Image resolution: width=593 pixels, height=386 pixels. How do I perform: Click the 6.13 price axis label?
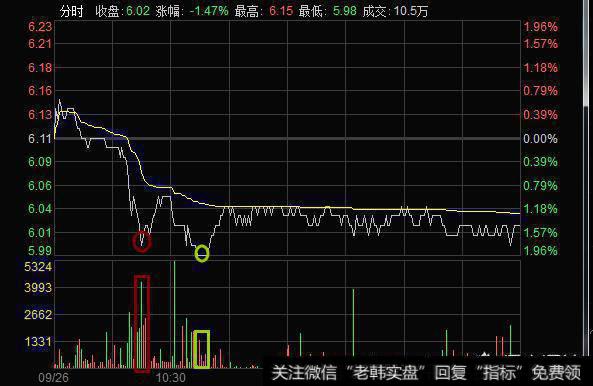pyautogui.click(x=40, y=114)
